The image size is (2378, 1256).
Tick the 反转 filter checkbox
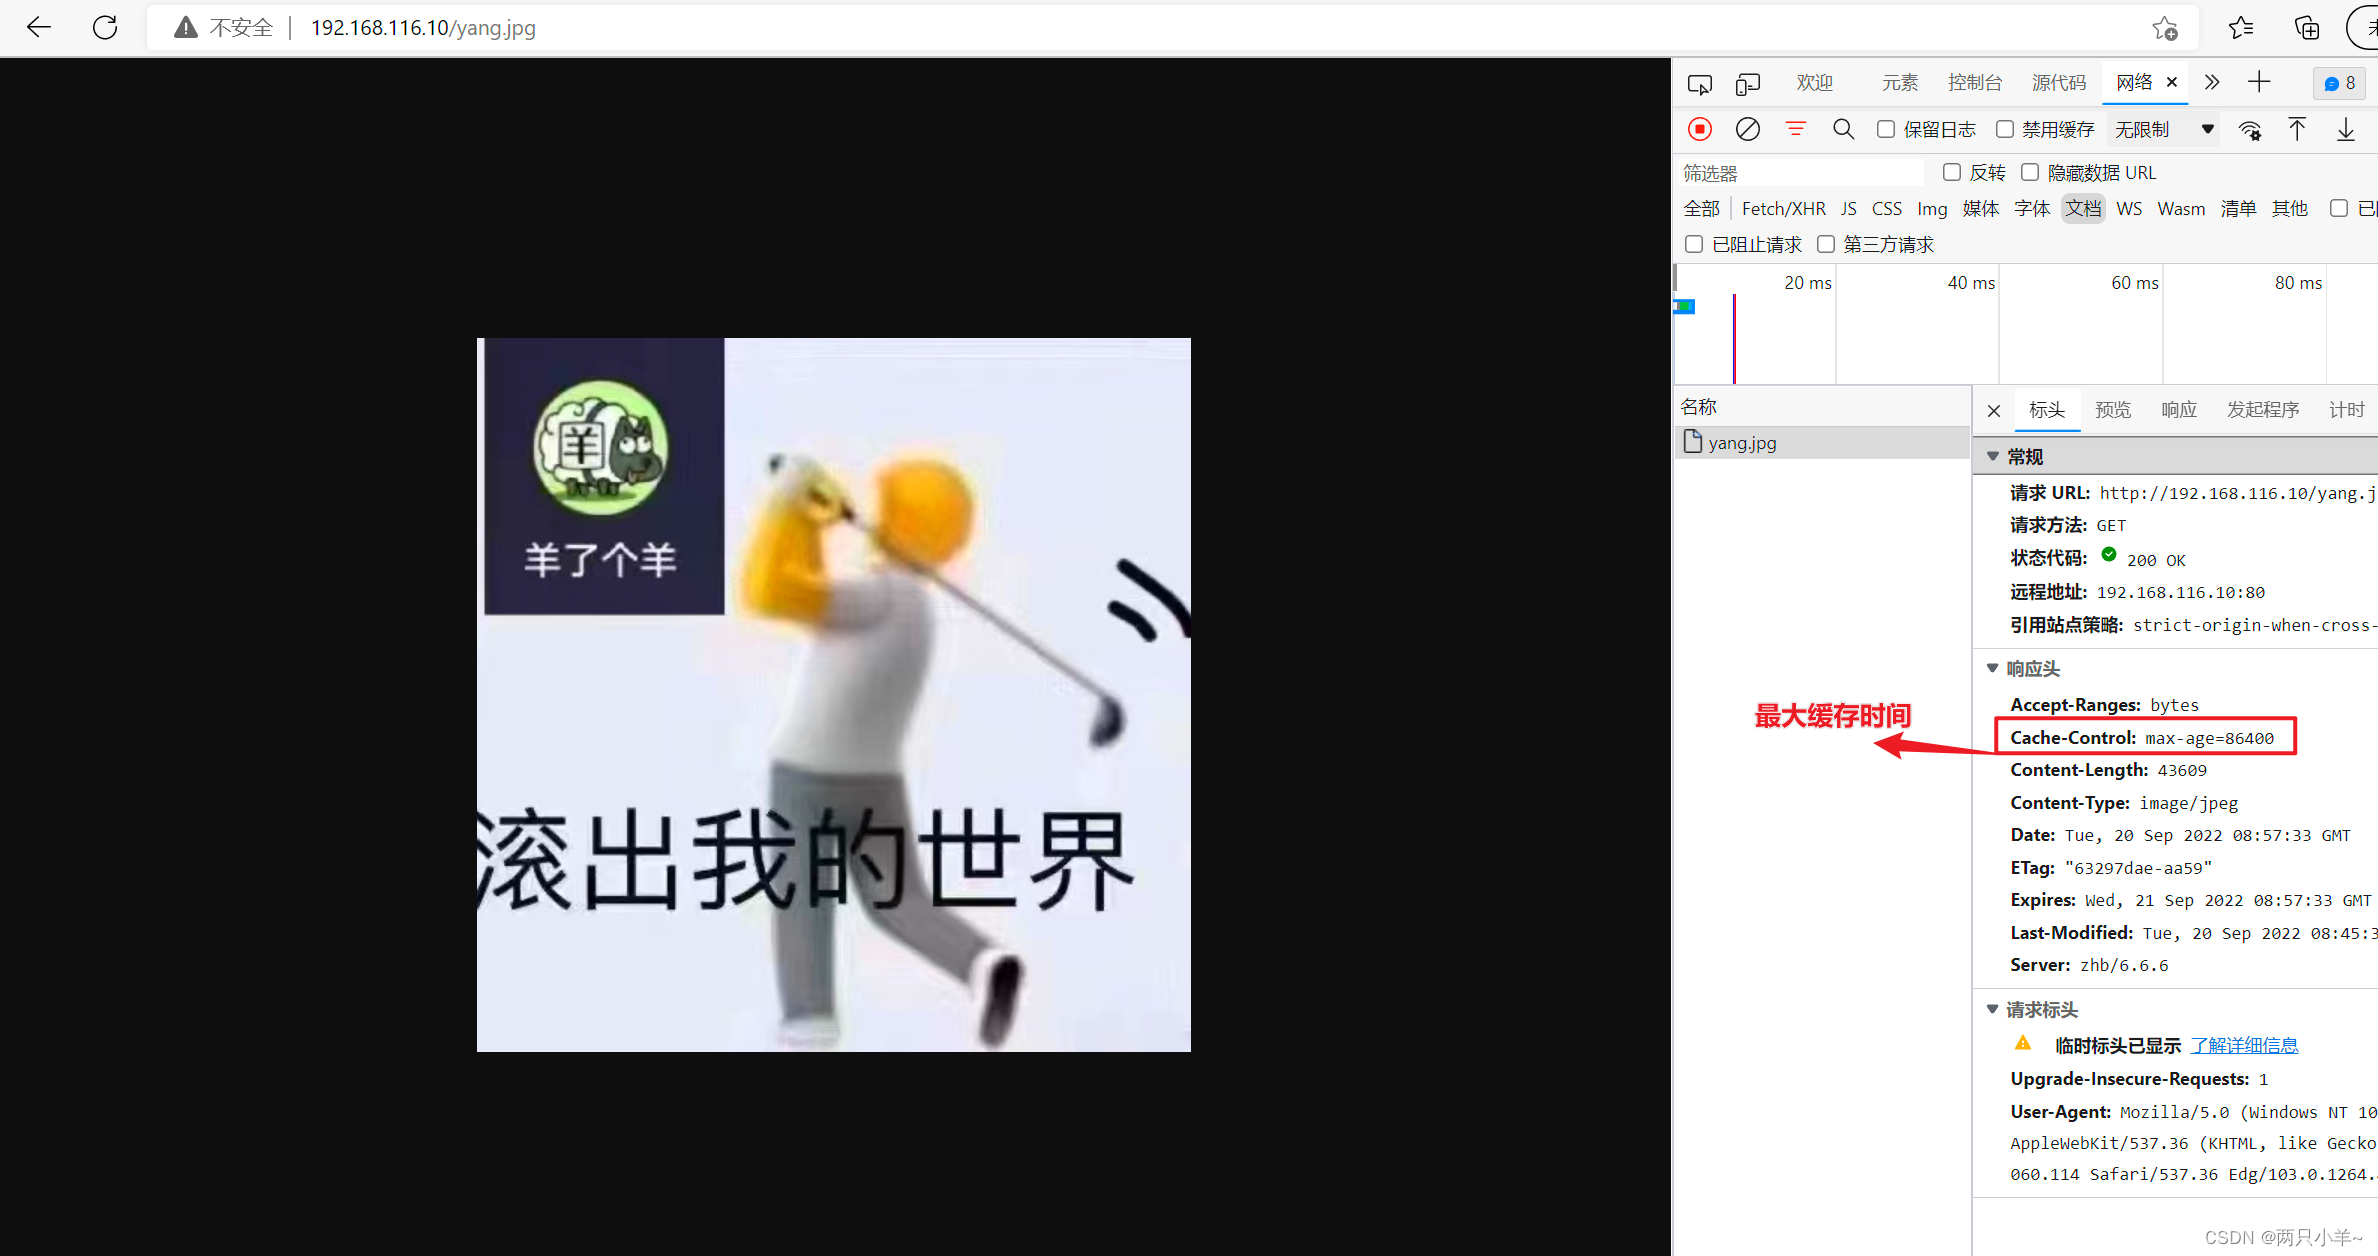1952,172
